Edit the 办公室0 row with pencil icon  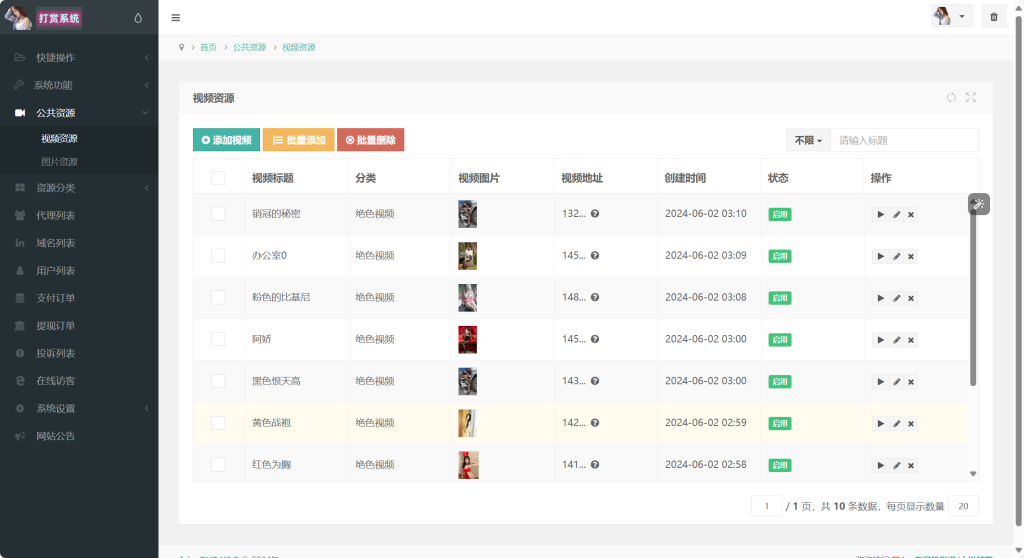[896, 256]
